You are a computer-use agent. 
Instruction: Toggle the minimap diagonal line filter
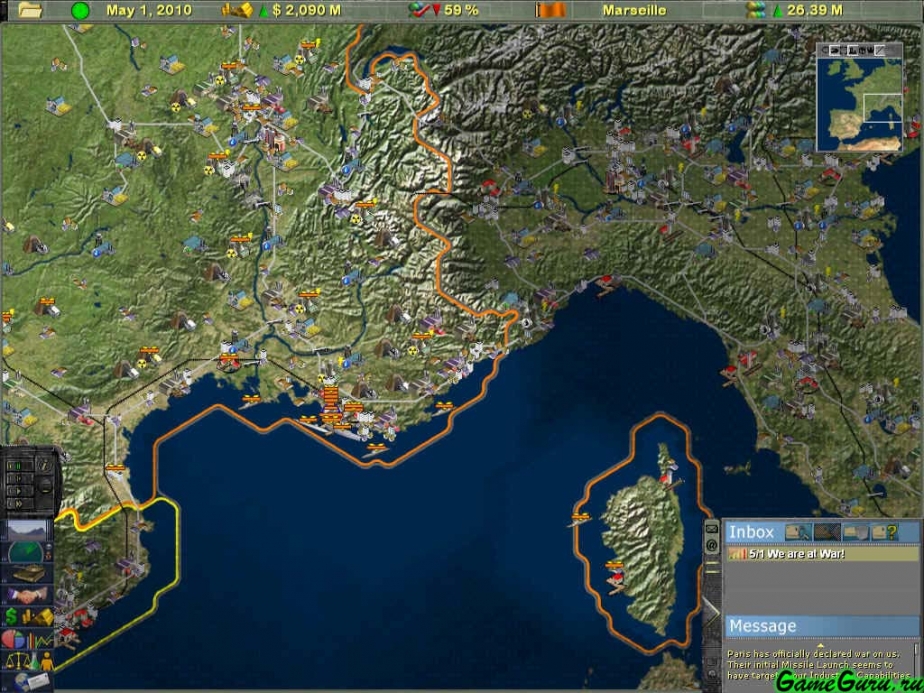pyautogui.click(x=880, y=50)
